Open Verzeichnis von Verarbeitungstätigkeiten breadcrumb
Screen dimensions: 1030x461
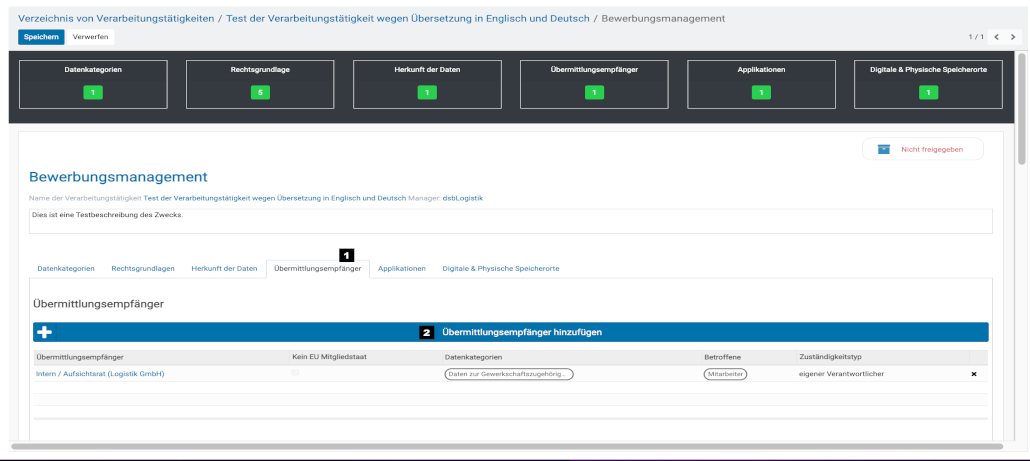click(116, 18)
